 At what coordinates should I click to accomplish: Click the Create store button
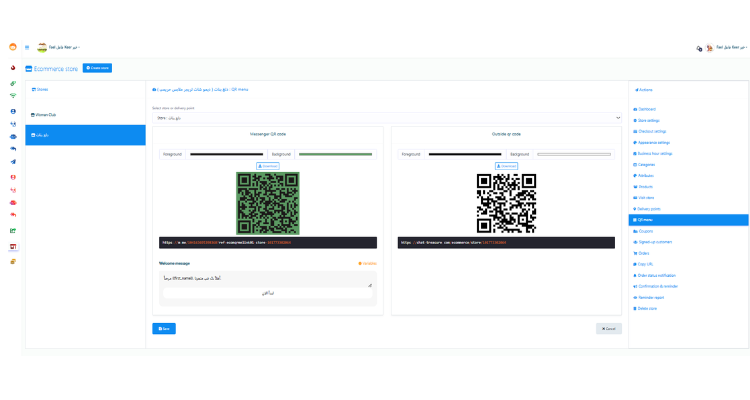click(x=98, y=68)
